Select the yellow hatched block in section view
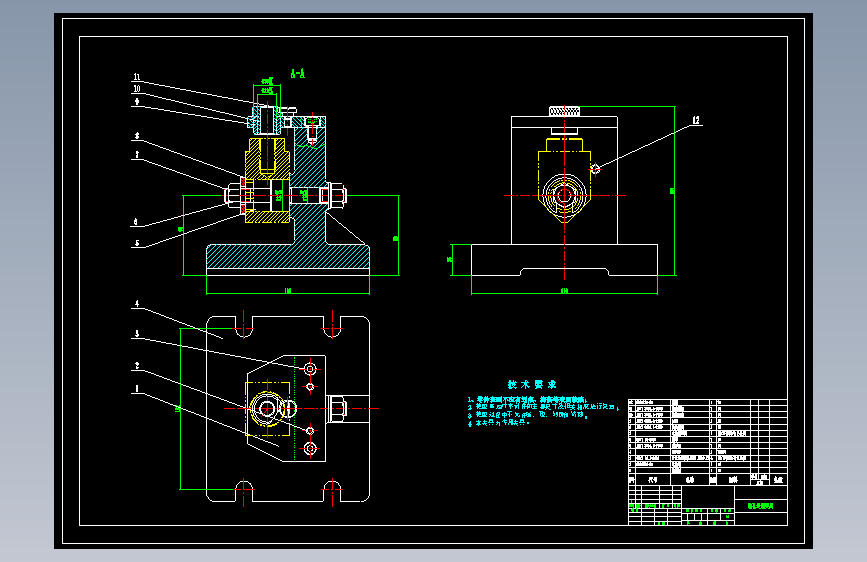The height and width of the screenshot is (562, 867). click(267, 180)
